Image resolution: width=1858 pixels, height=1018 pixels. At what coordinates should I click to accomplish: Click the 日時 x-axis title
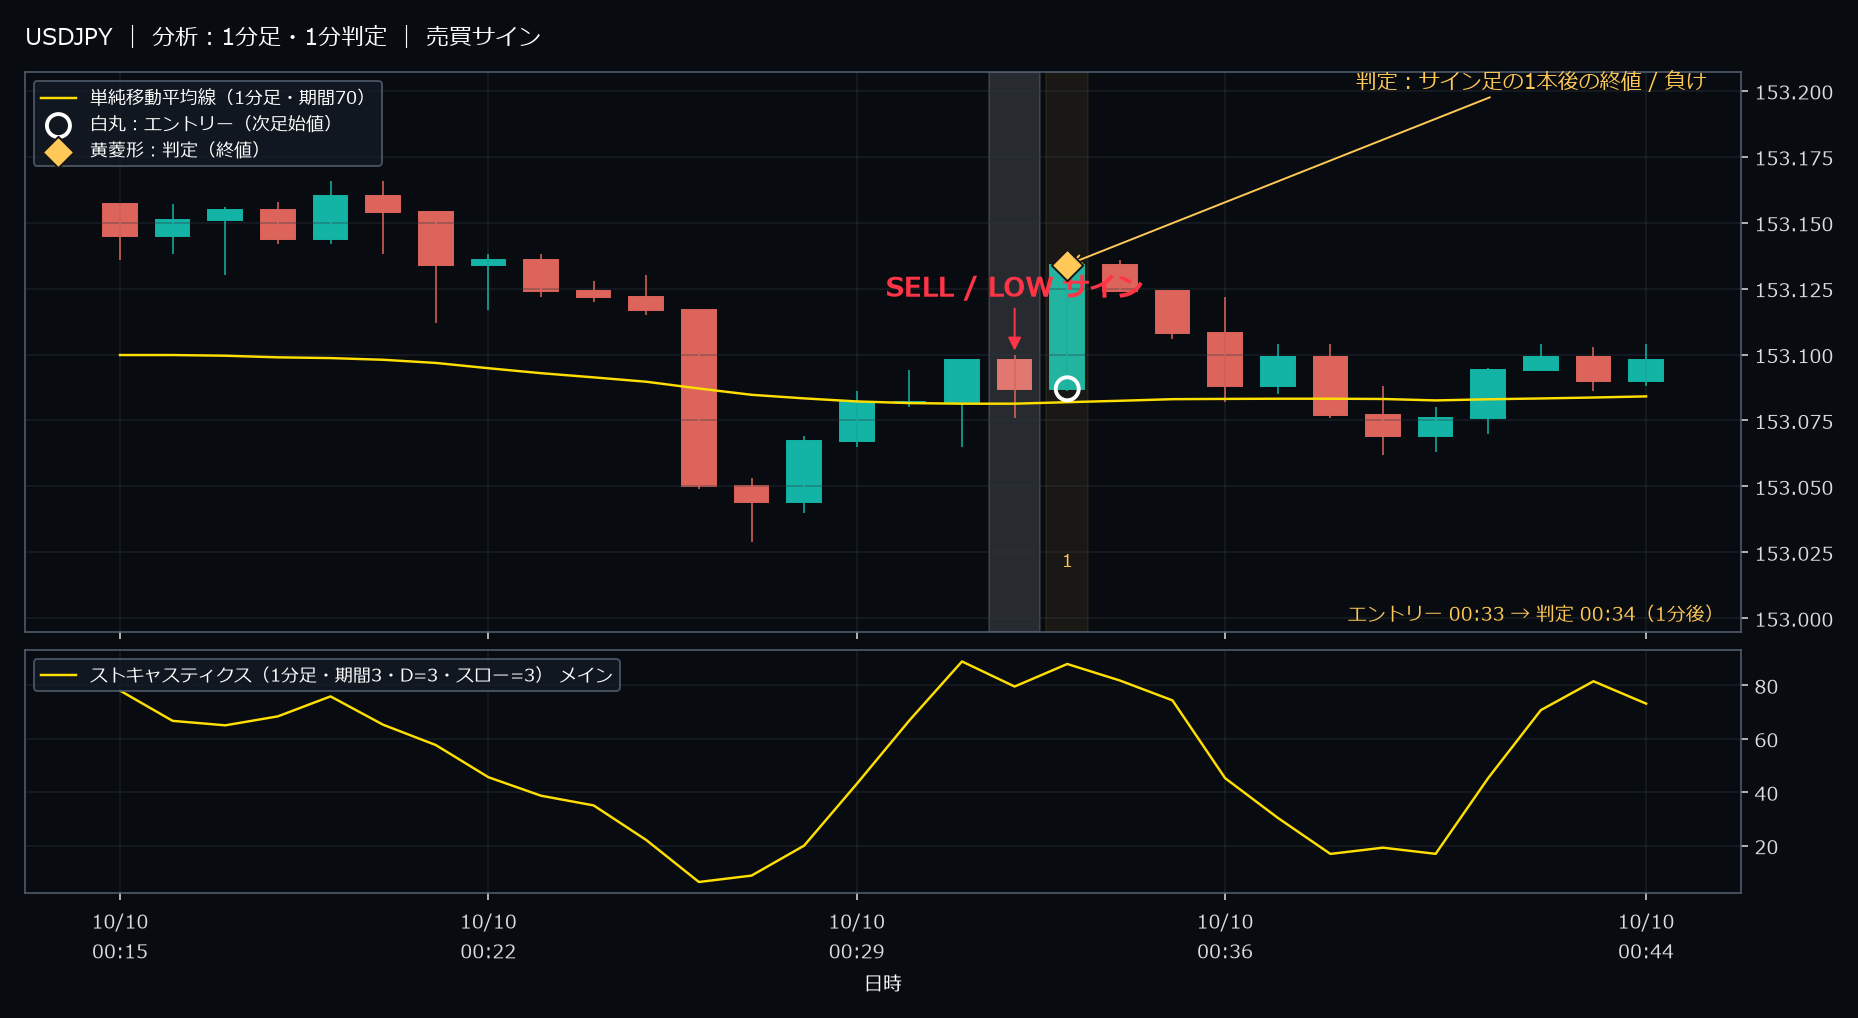point(883,984)
